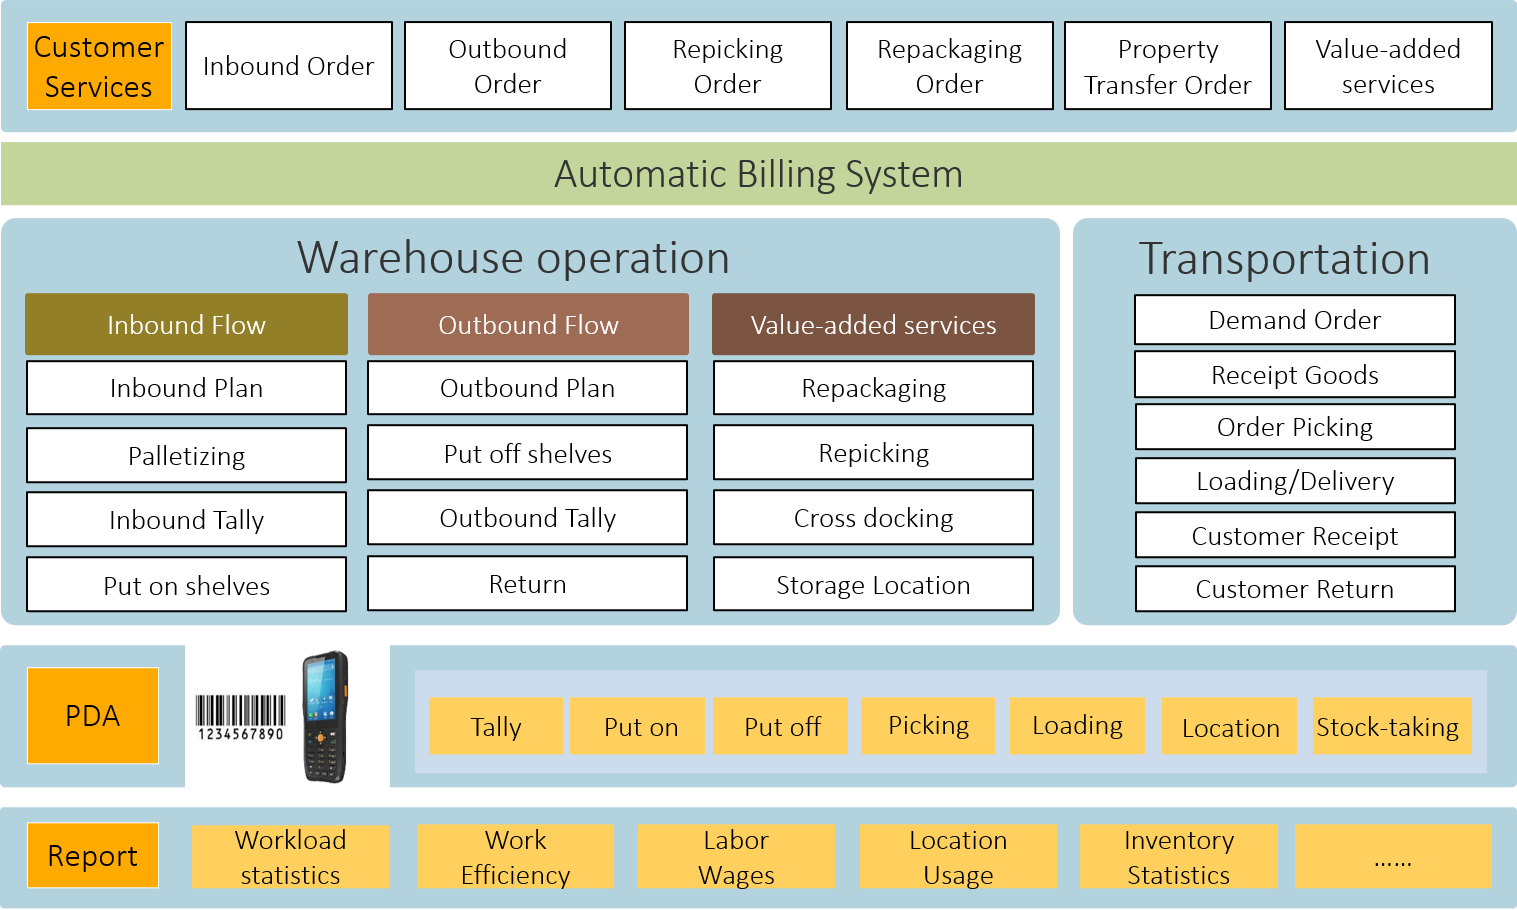The image size is (1517, 910).
Task: Choose the Palletizing step
Action: click(186, 456)
